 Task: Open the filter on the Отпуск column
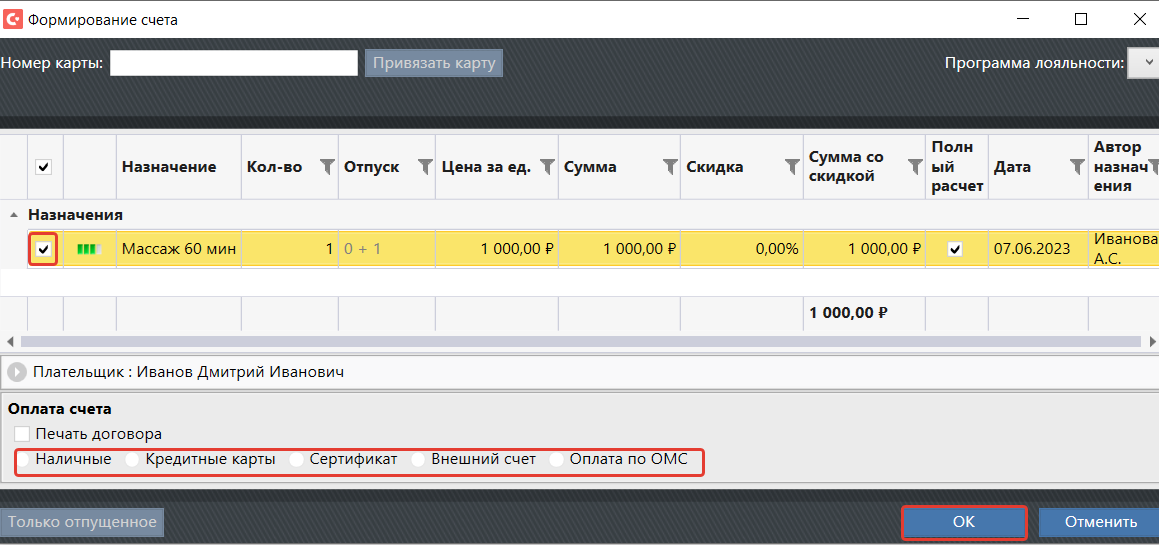424,167
